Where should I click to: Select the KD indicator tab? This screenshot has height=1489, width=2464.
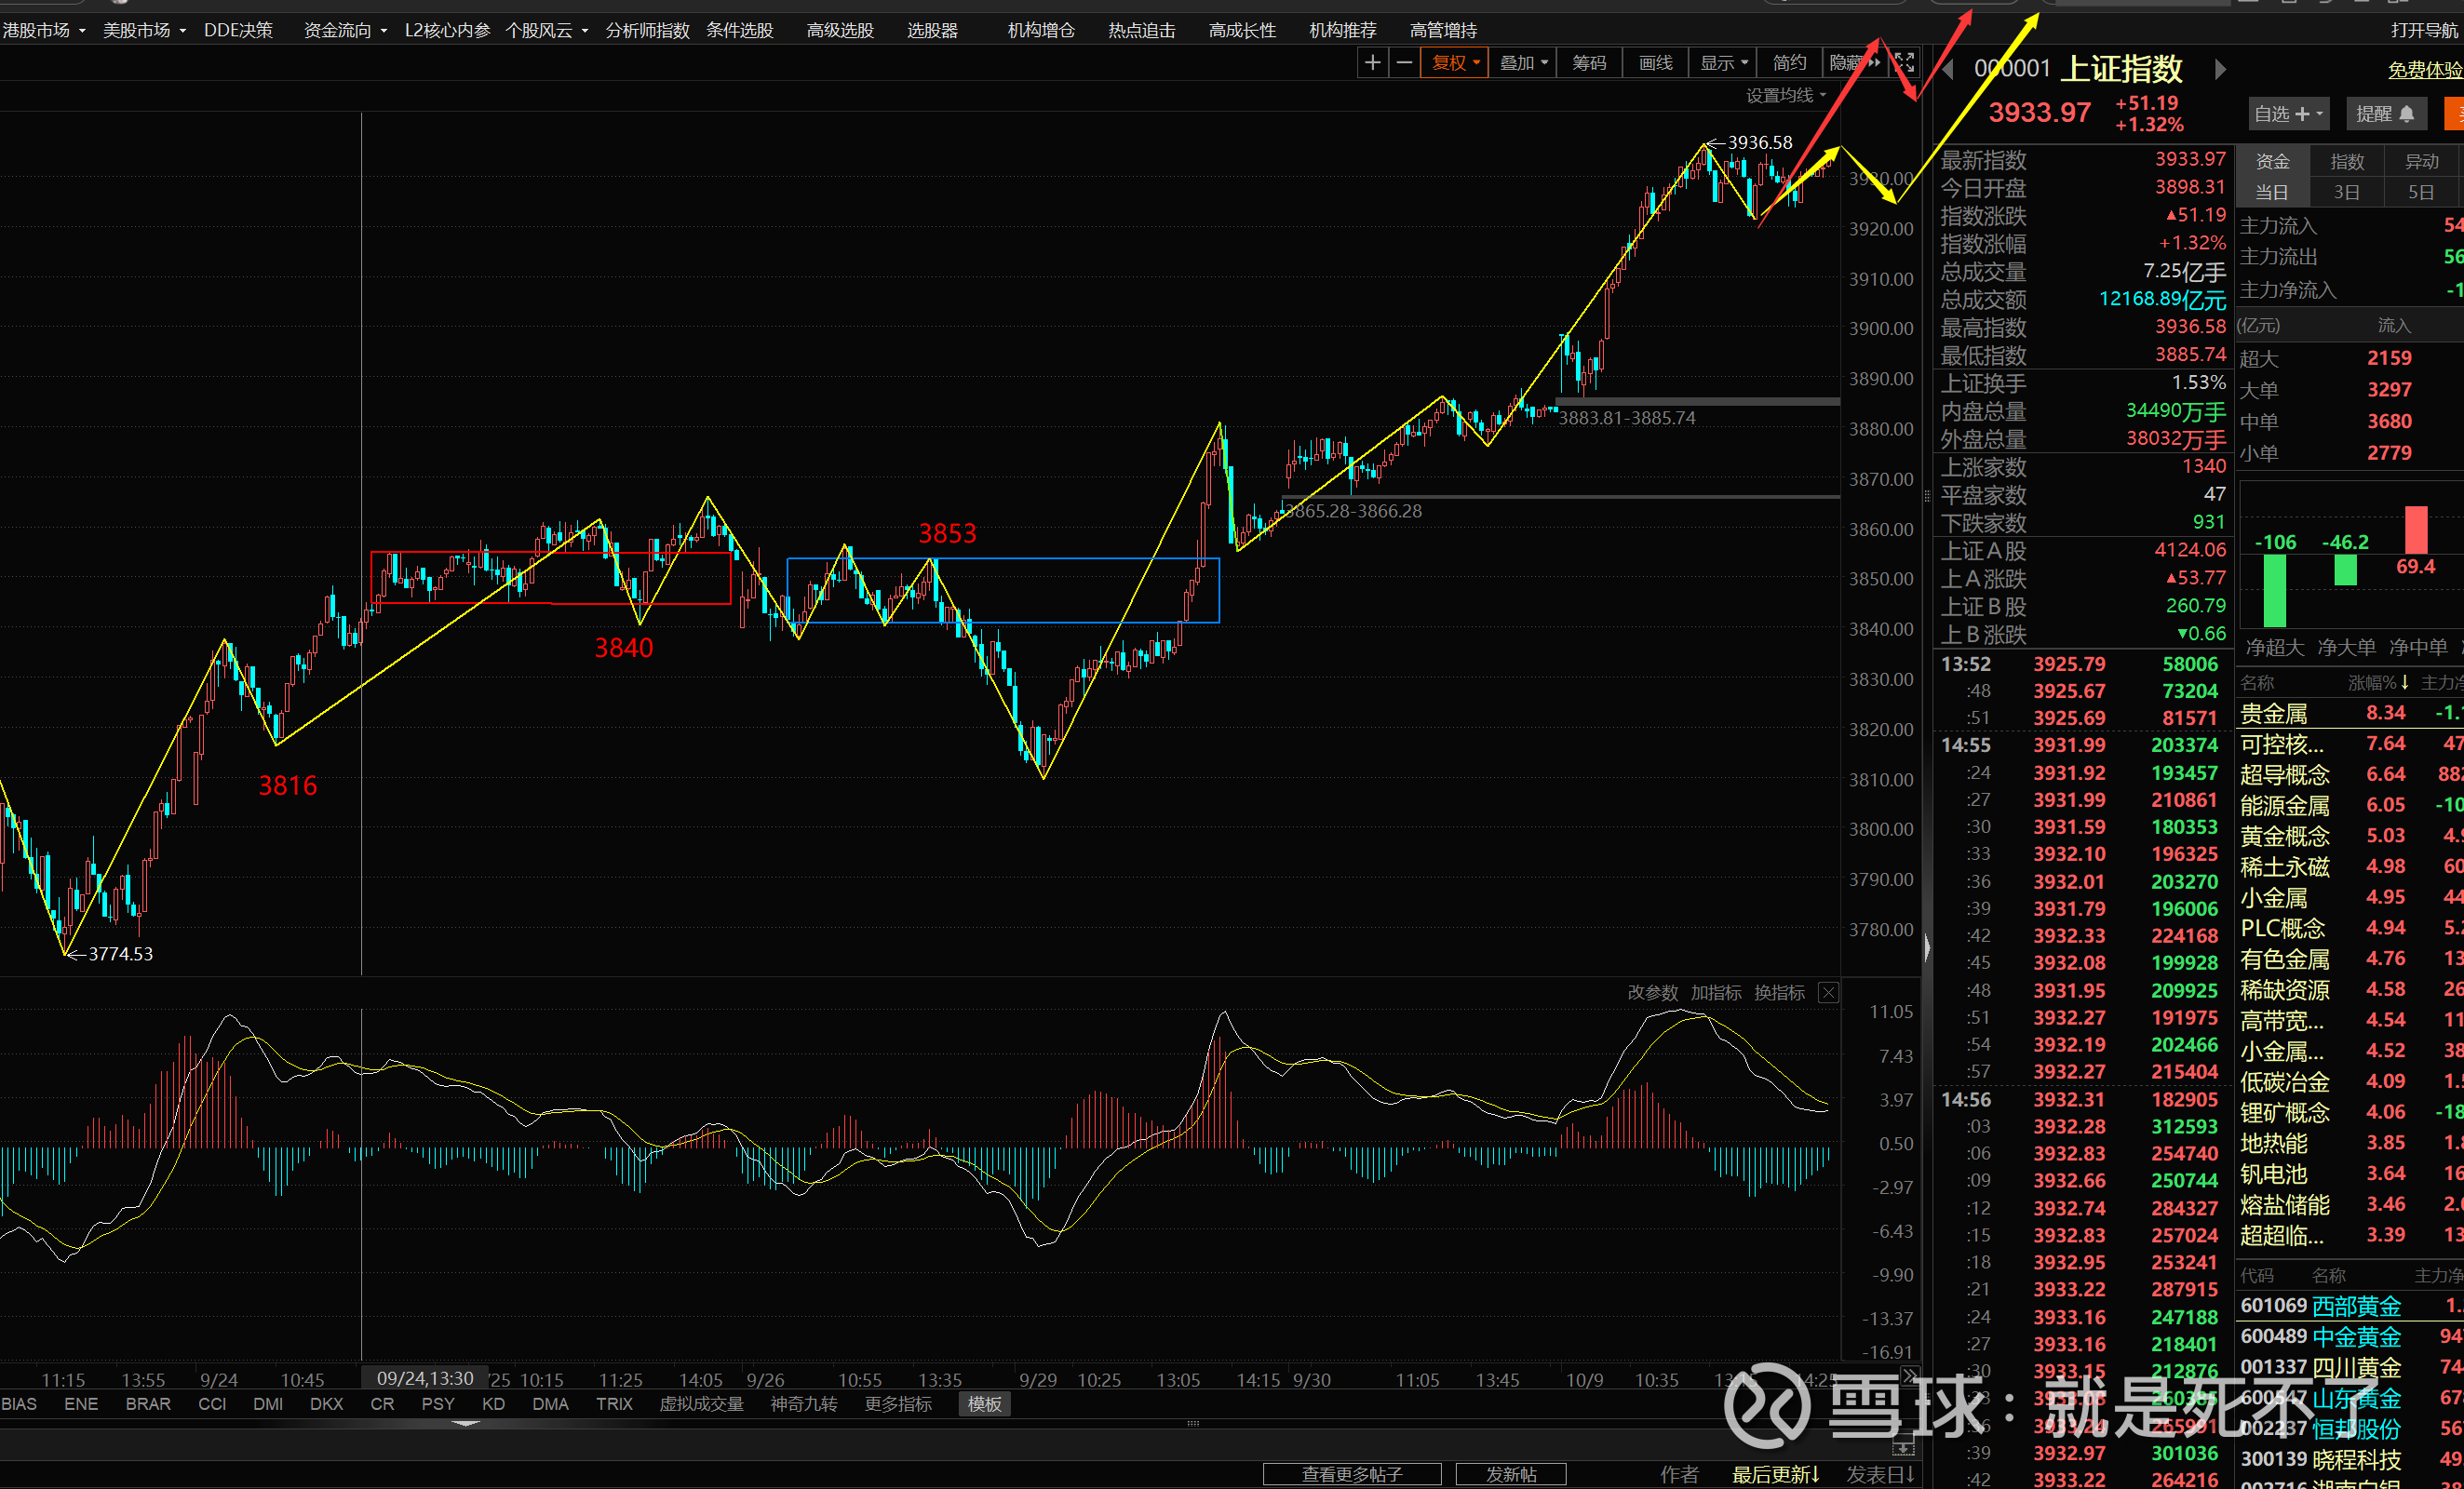coord(493,1404)
